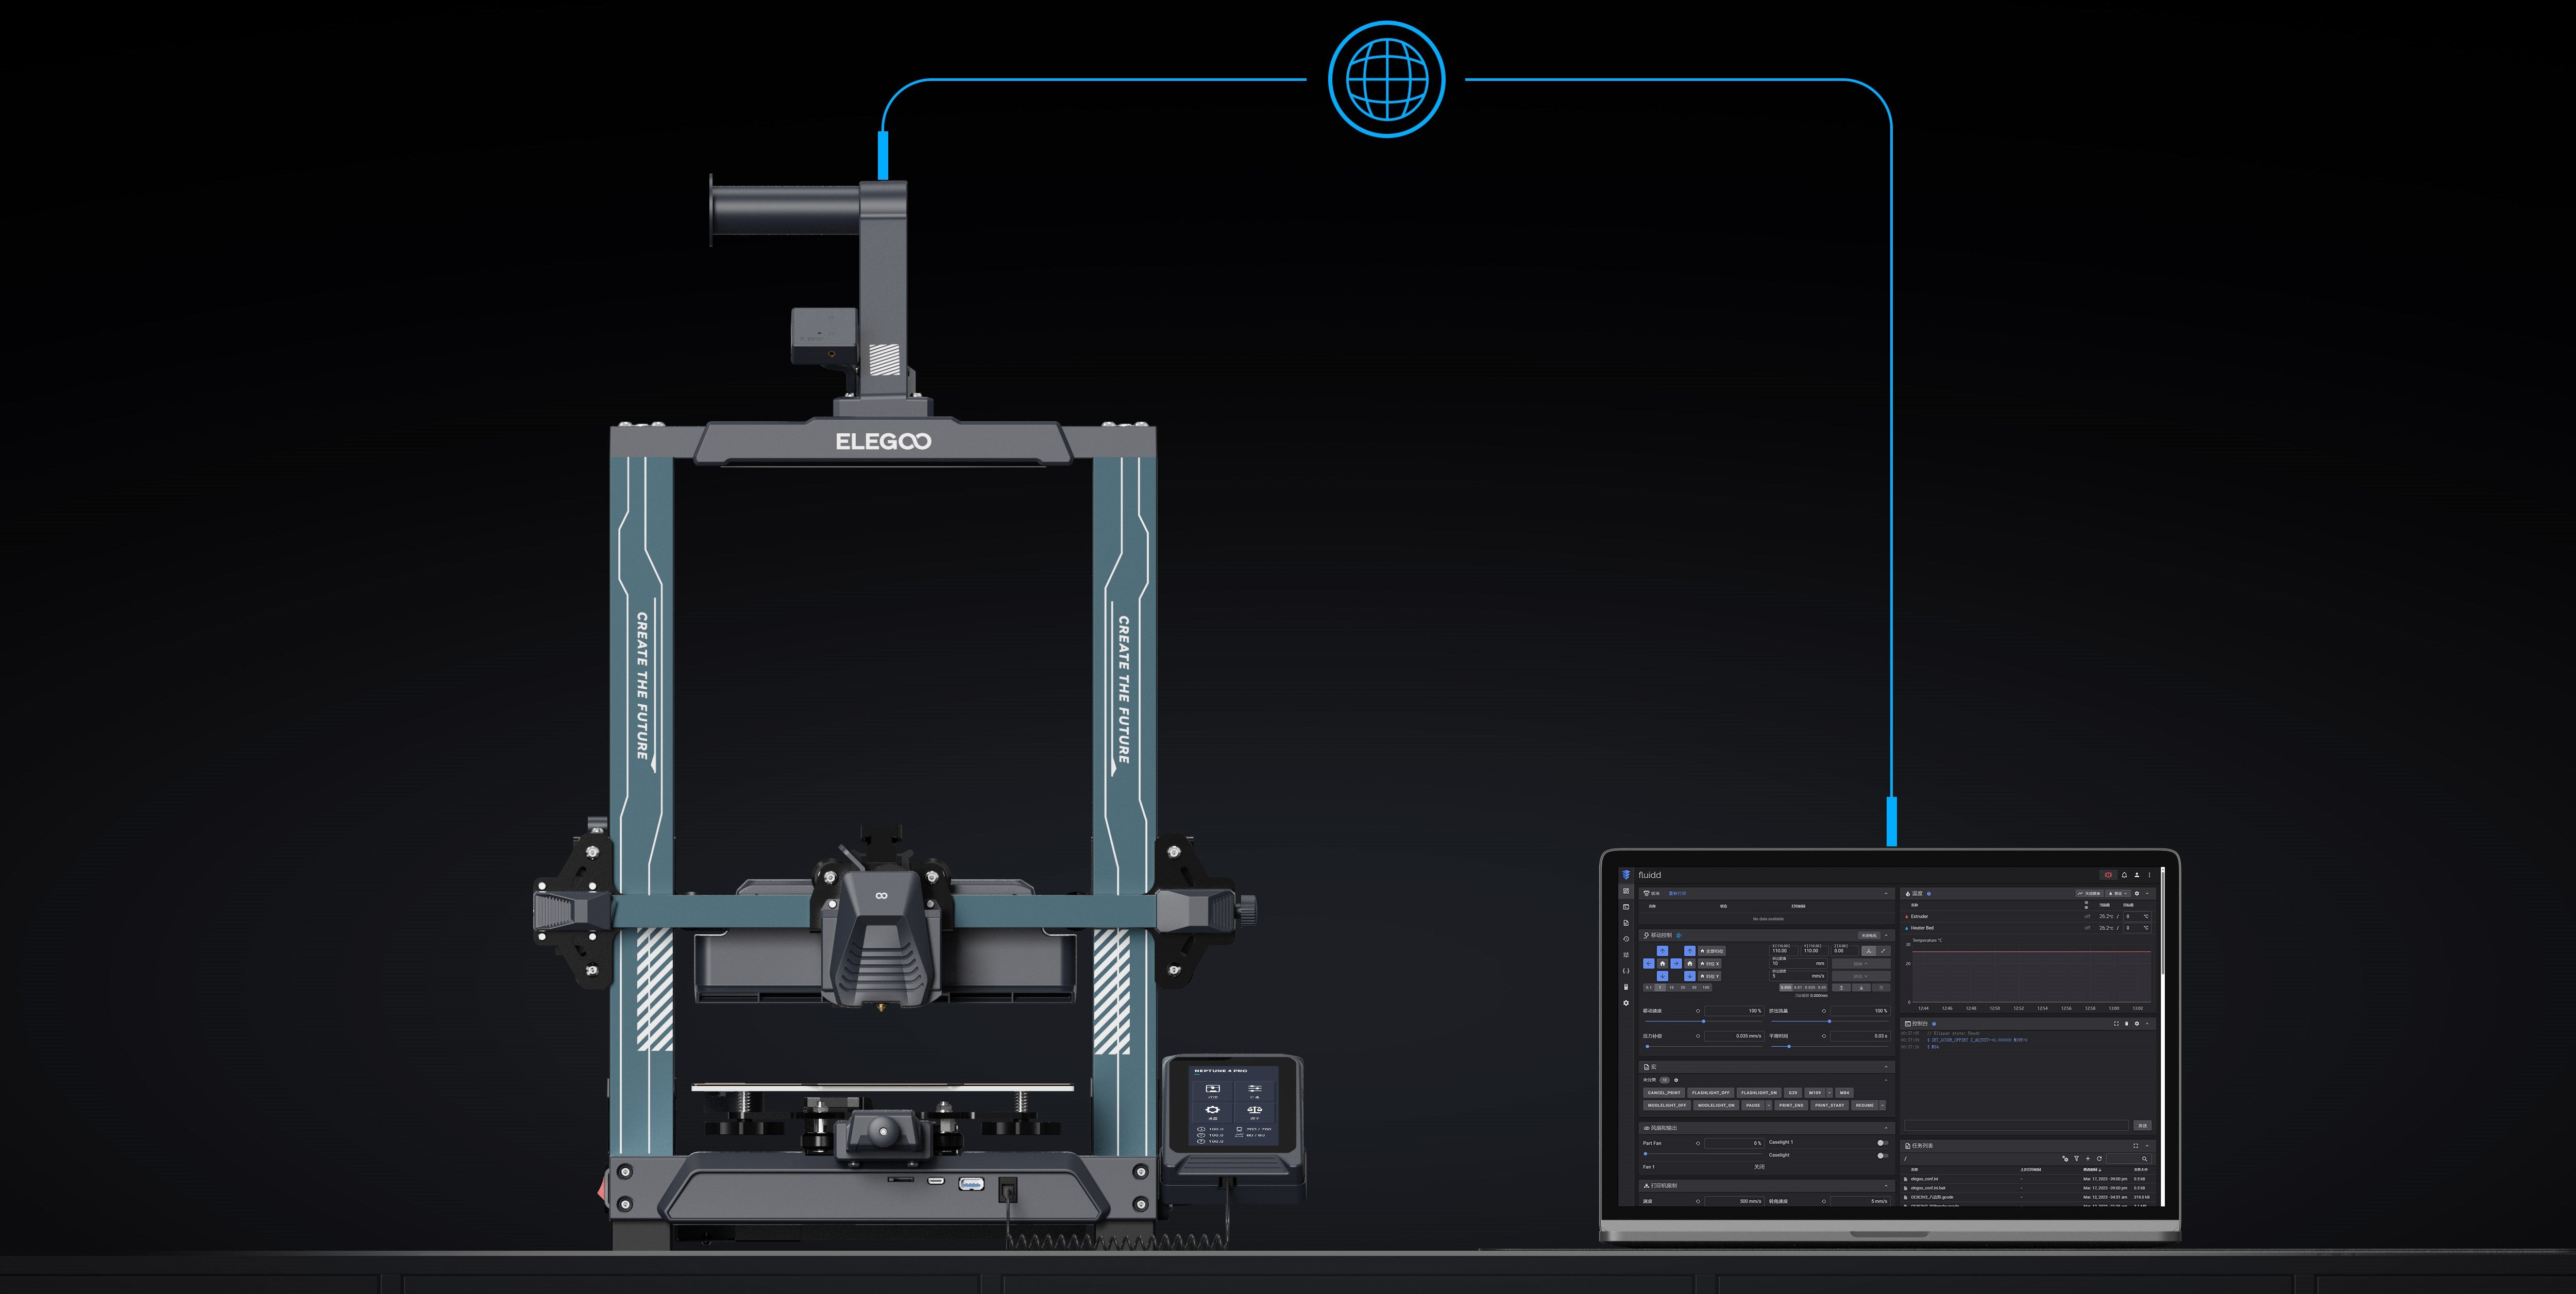Collapse the job list panel
Image resolution: width=2576 pixels, height=1294 pixels.
2148,1146
